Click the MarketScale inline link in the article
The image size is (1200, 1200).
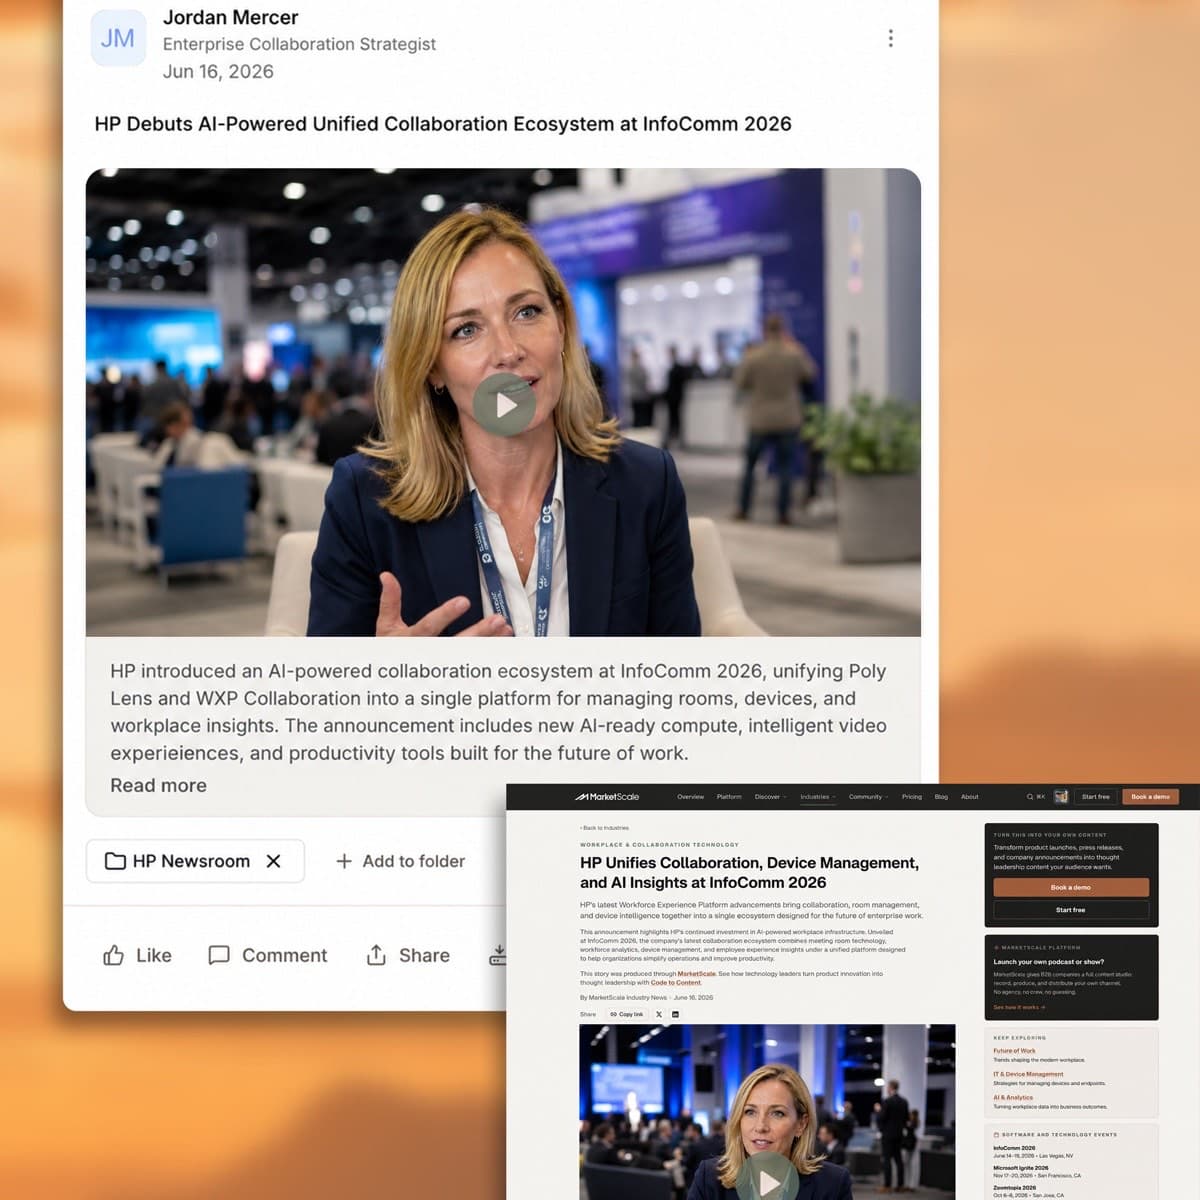[697, 974]
